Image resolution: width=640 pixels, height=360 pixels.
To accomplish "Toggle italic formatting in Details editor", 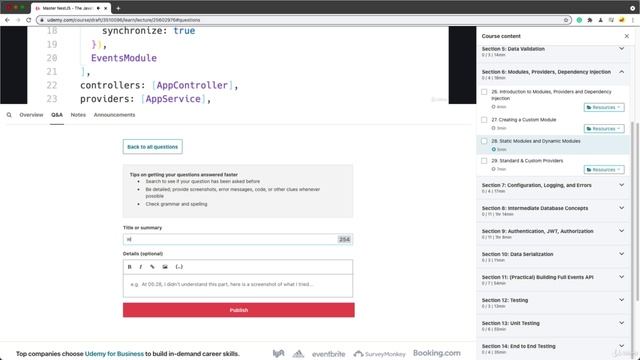I will pos(141,267).
